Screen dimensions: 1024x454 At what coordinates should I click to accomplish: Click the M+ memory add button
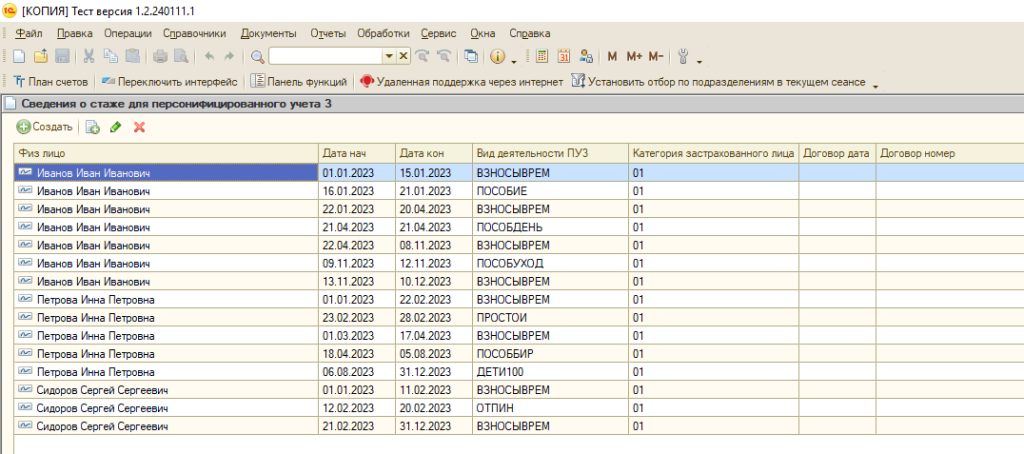tap(634, 57)
